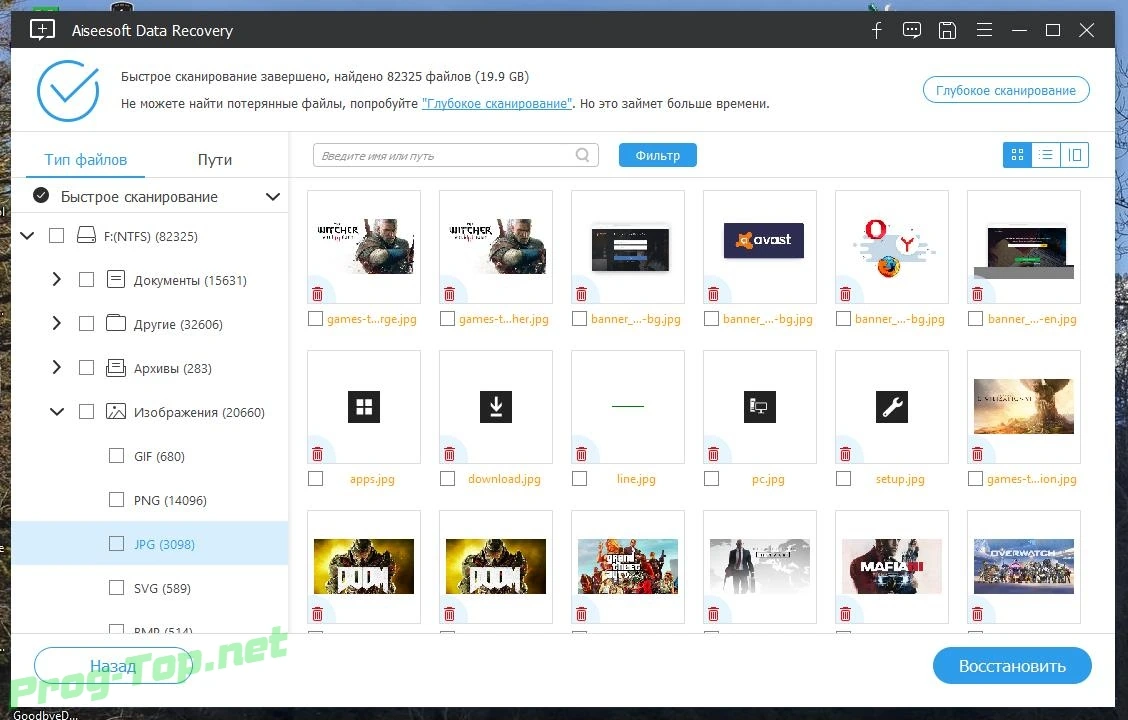This screenshot has width=1128, height=720.
Task: Select checkbox for setup.jpg file
Action: pyautogui.click(x=844, y=478)
